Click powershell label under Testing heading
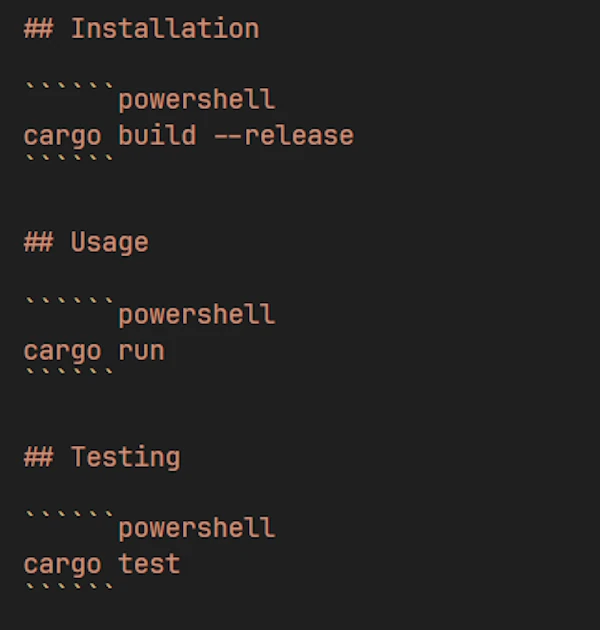This screenshot has height=630, width=600. click(196, 528)
